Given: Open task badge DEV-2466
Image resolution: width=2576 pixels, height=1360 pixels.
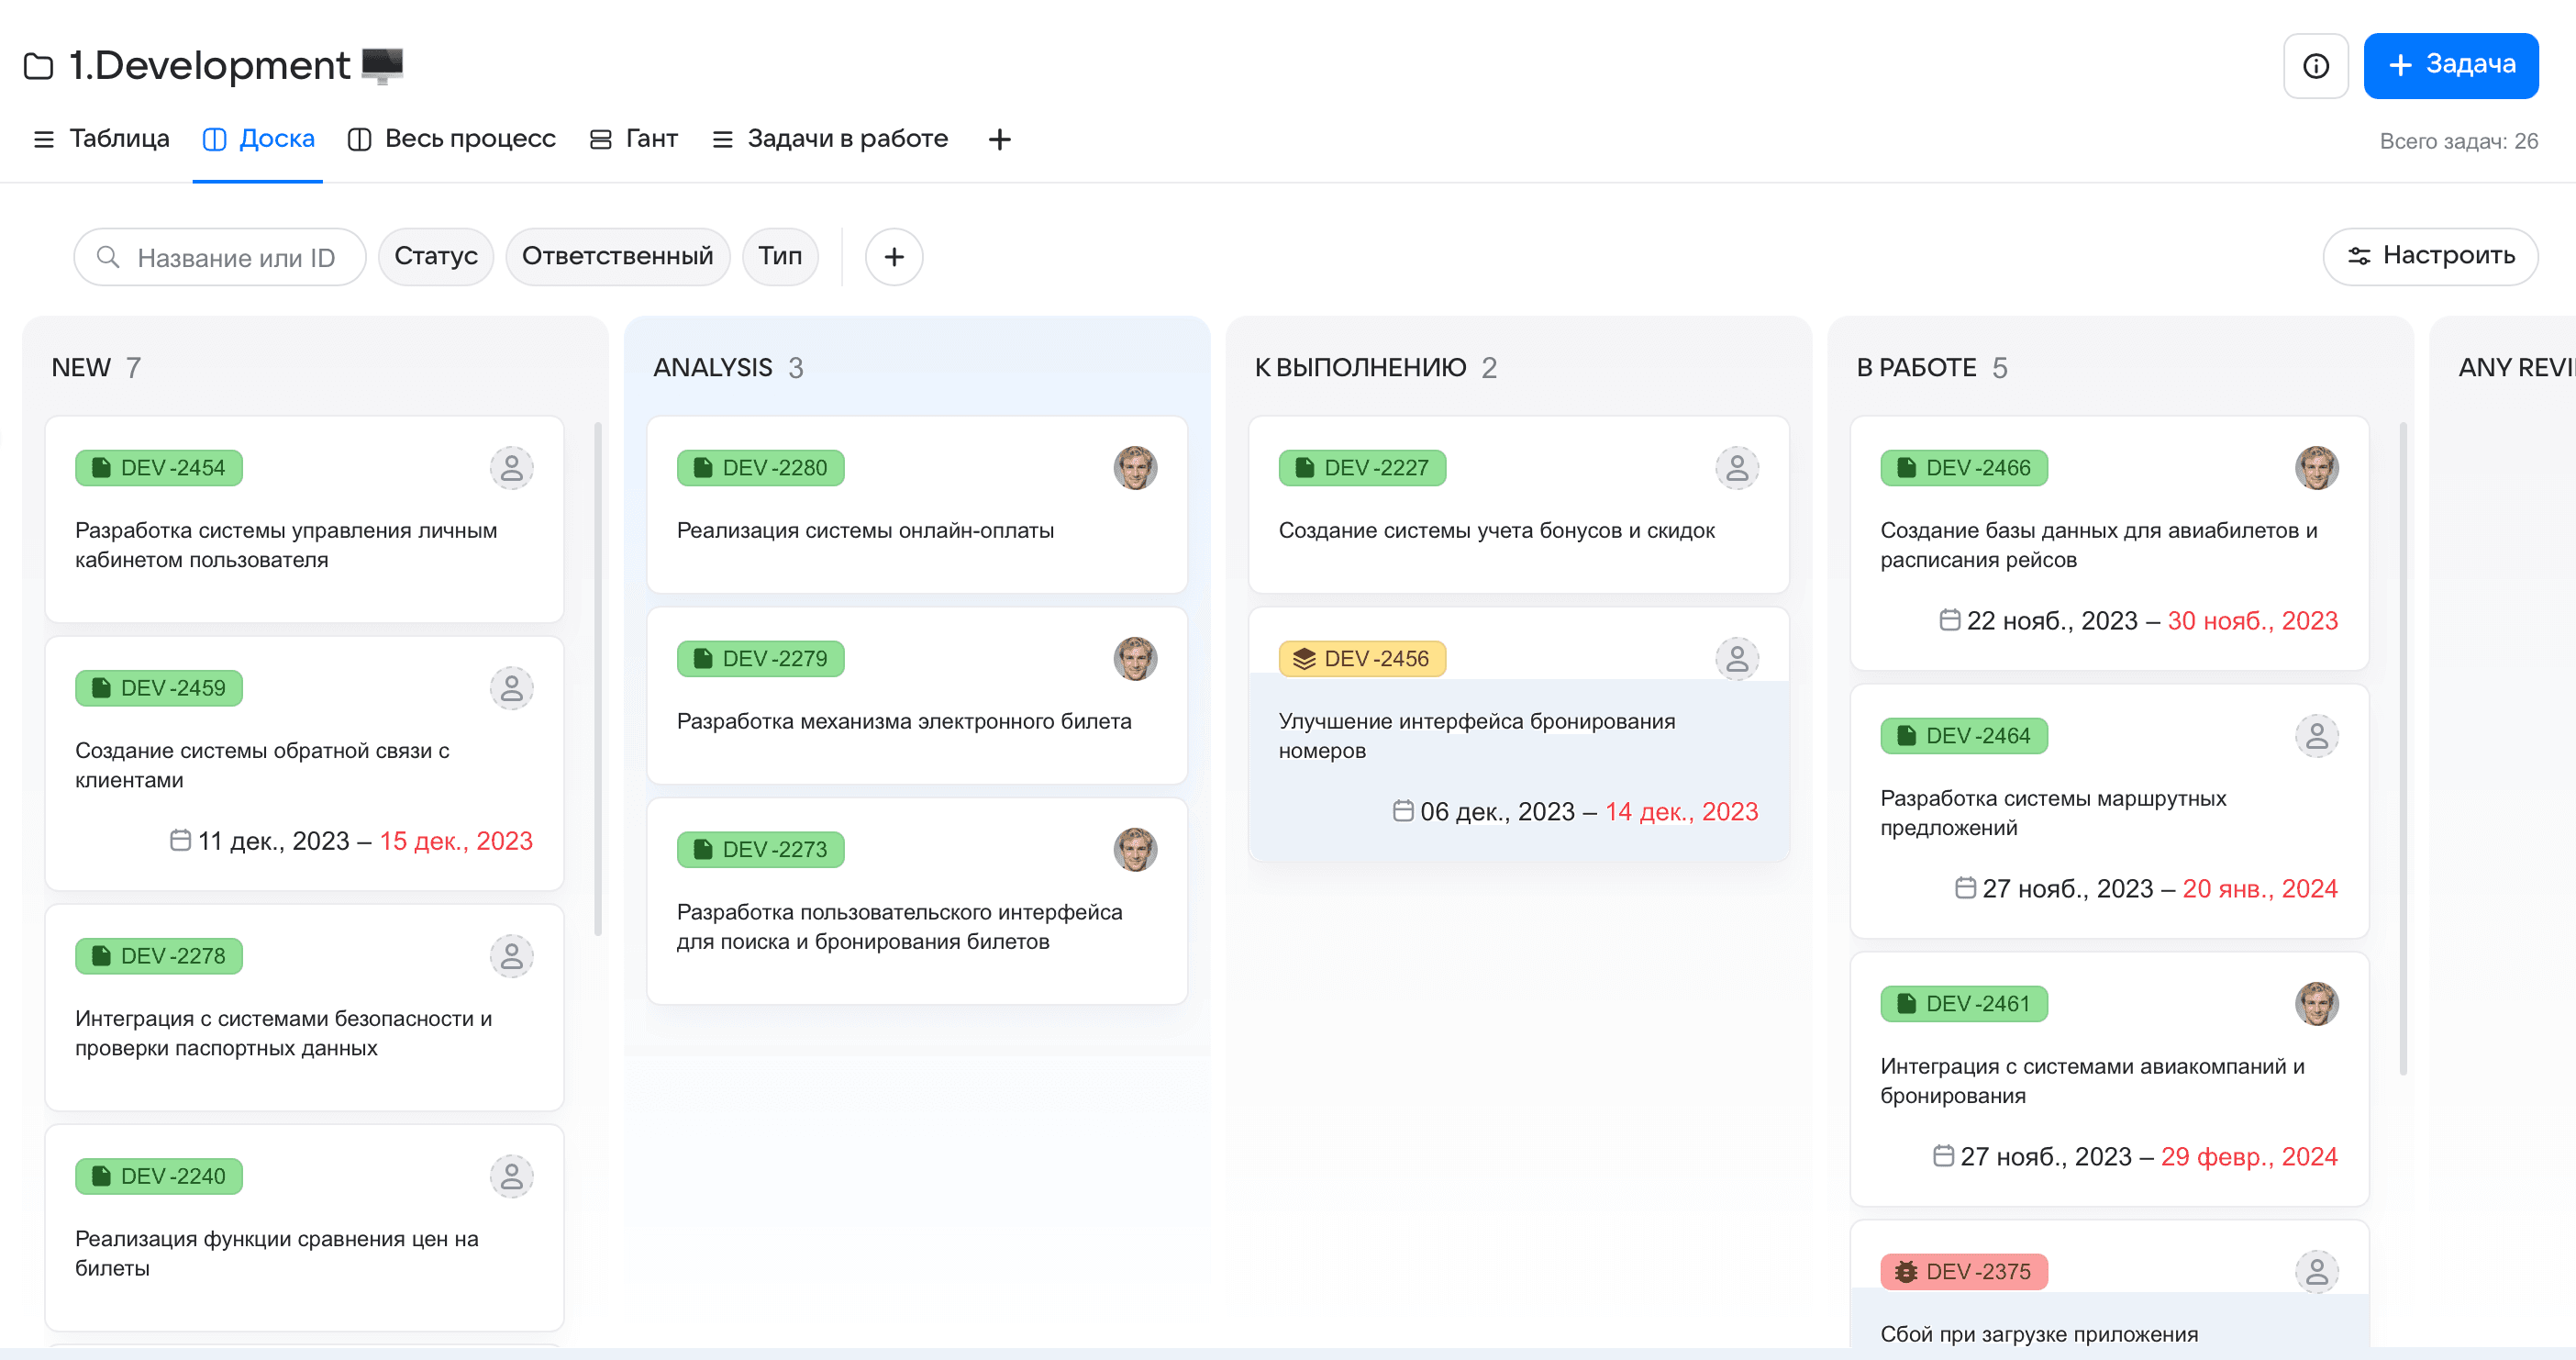Looking at the screenshot, I should [x=1965, y=468].
